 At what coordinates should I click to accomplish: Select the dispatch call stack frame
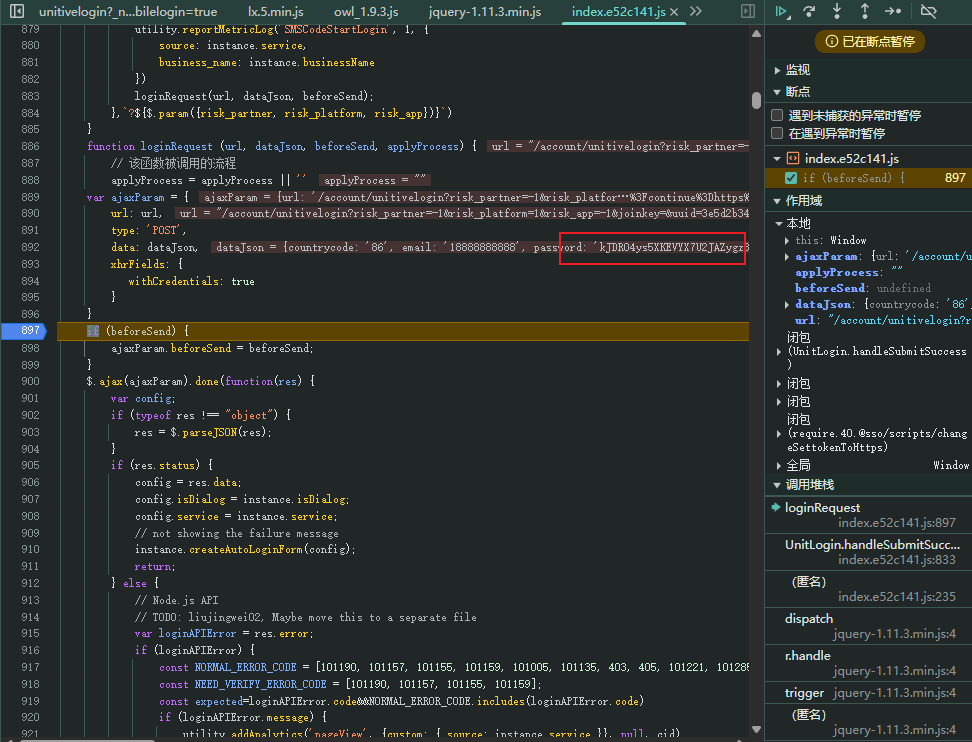[869, 625]
